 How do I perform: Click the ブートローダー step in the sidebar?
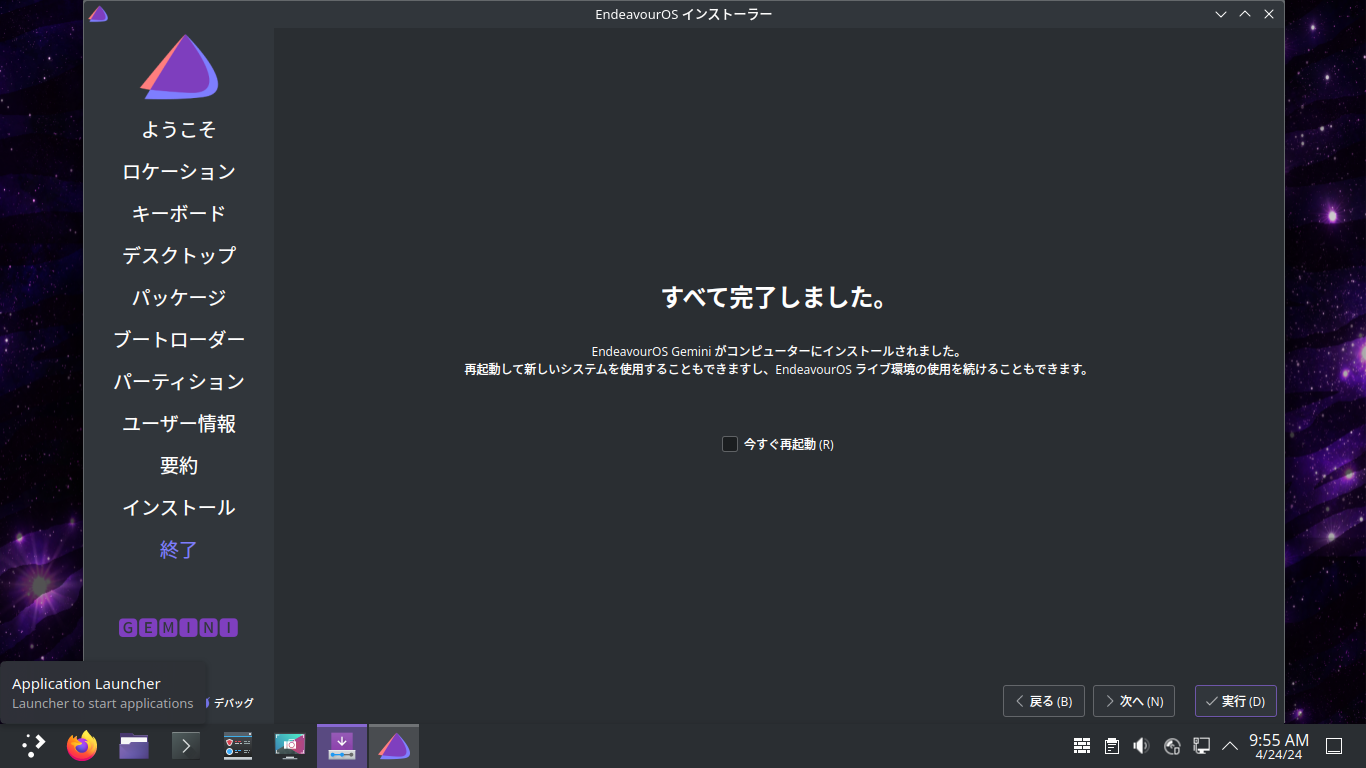point(179,340)
